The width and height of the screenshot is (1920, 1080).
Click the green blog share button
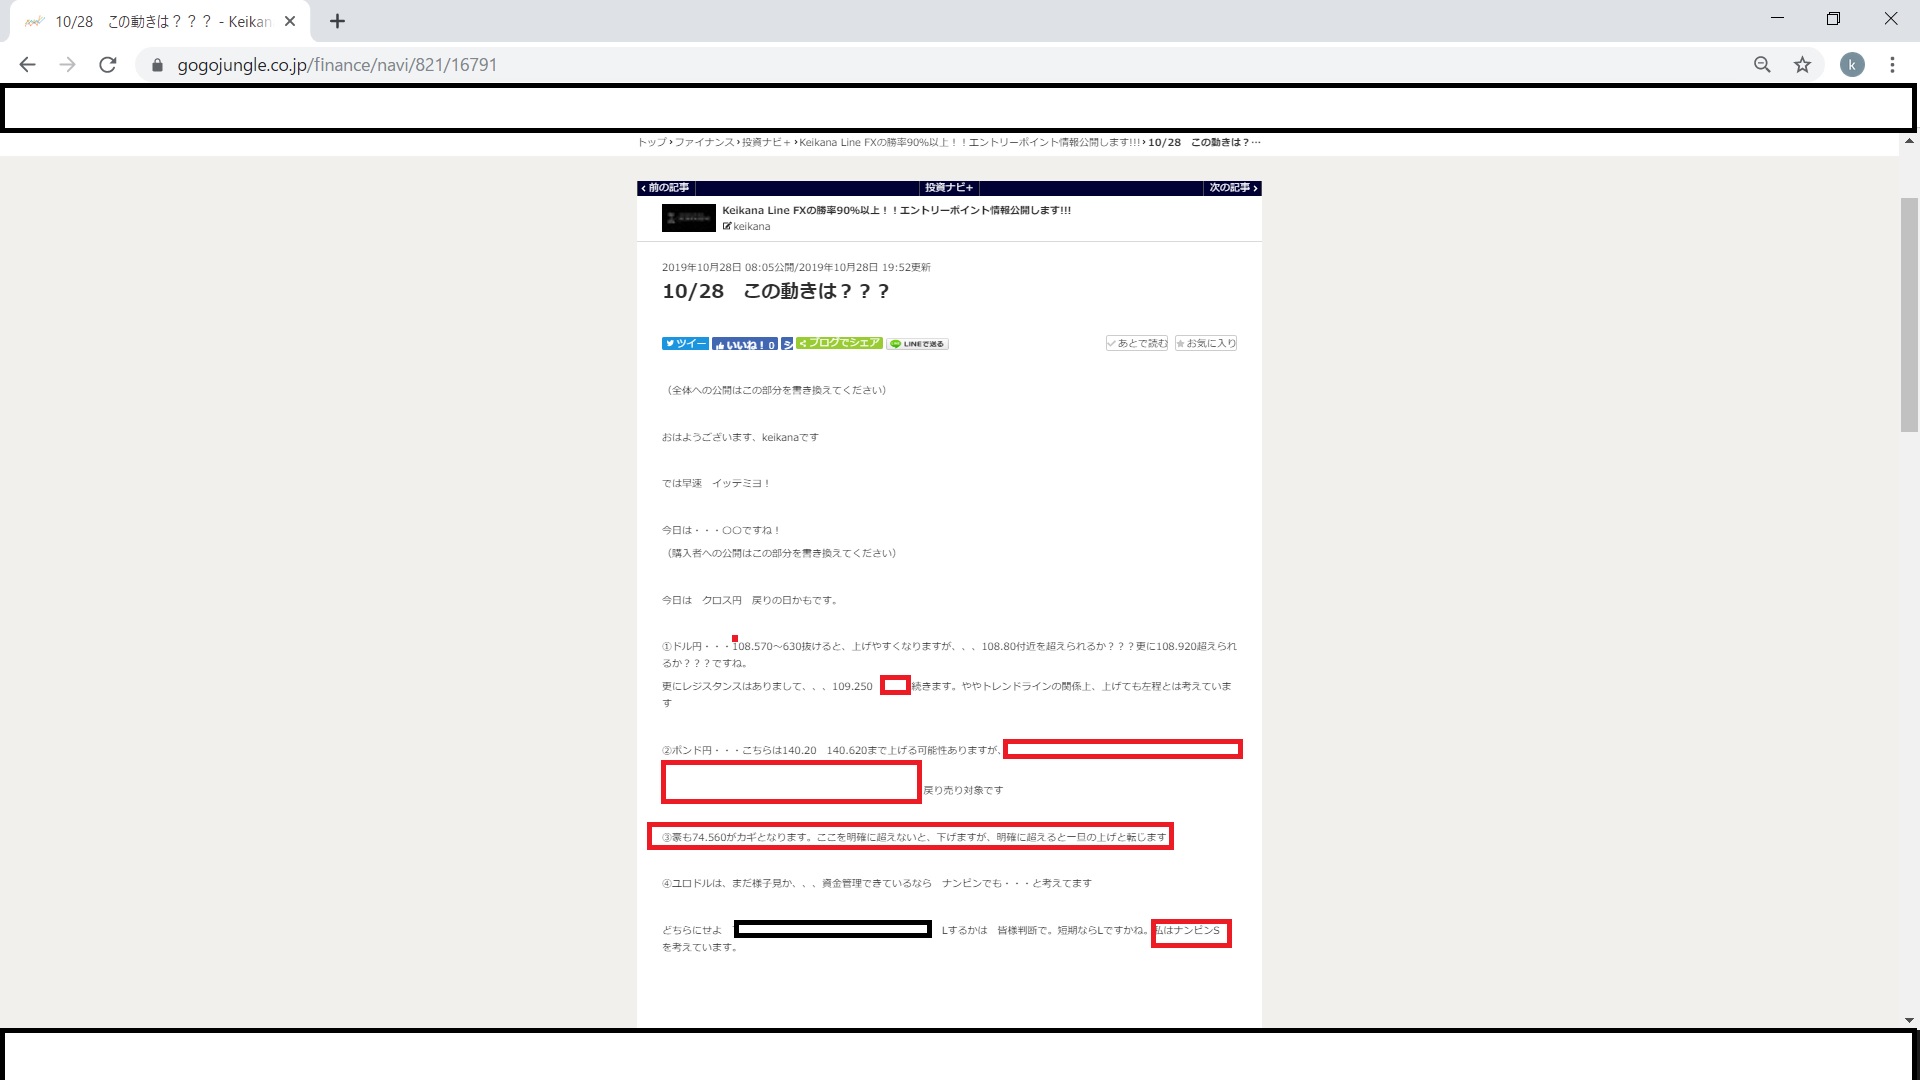pos(839,343)
